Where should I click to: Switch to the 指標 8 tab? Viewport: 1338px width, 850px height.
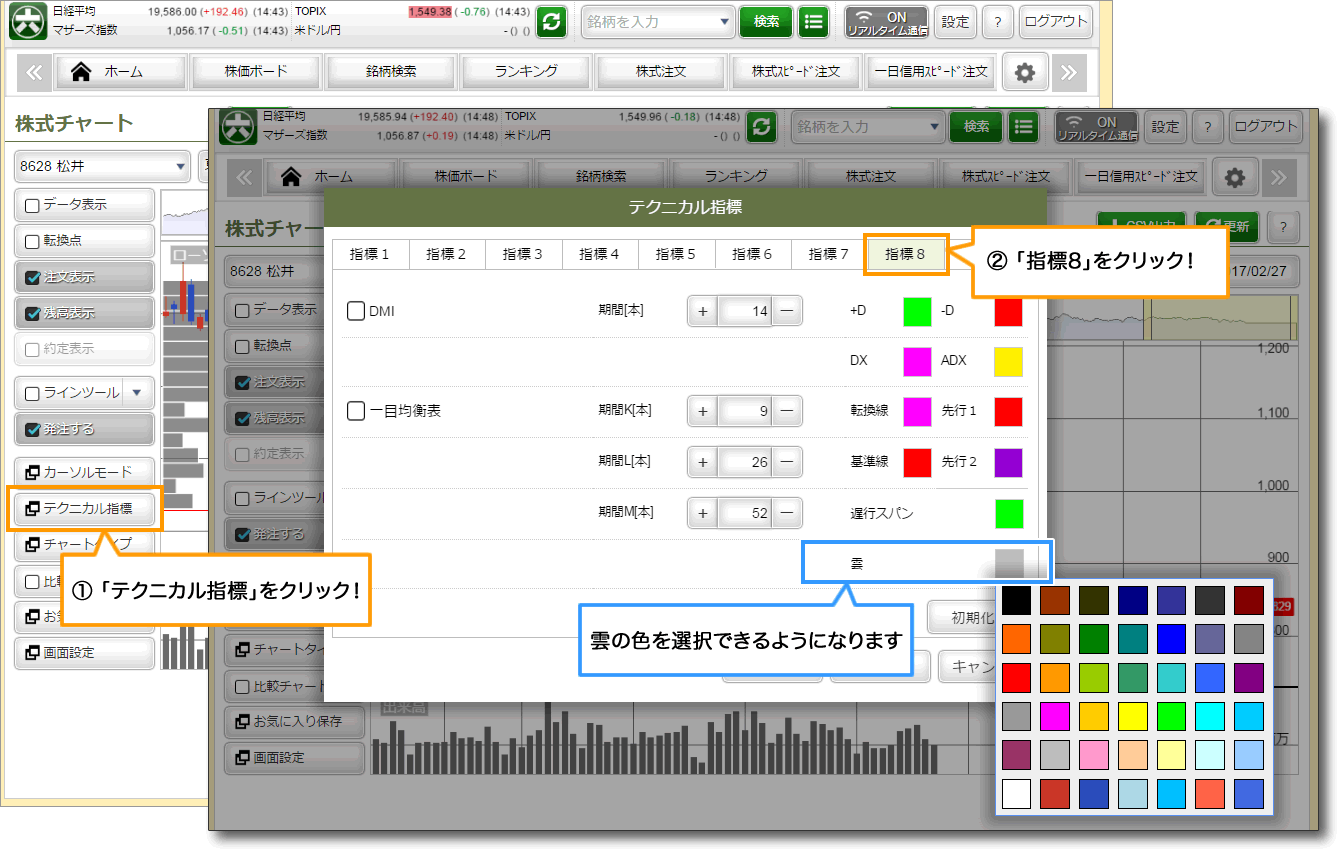905,254
